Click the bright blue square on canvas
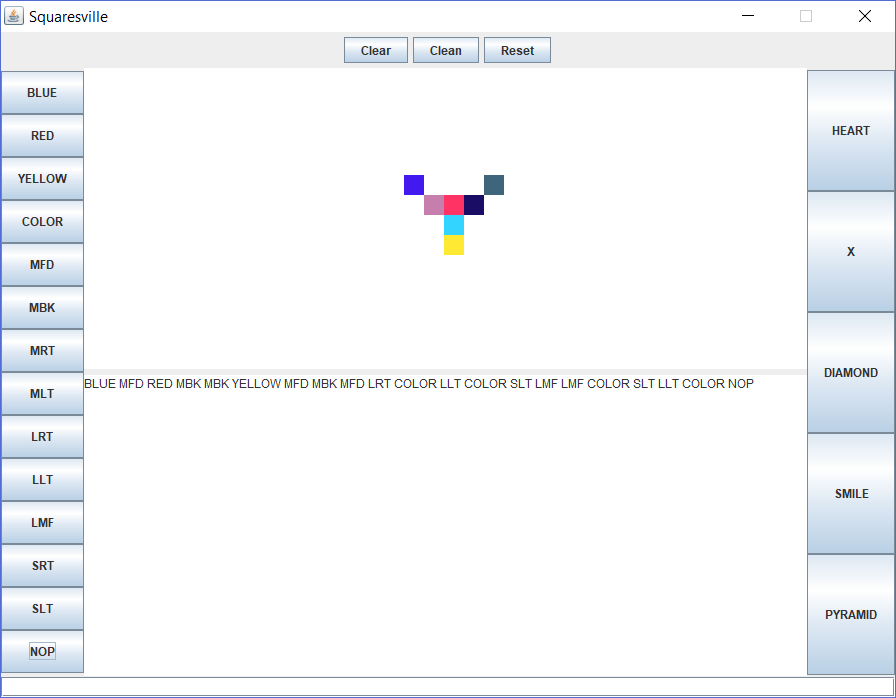The image size is (896, 698). click(x=414, y=185)
